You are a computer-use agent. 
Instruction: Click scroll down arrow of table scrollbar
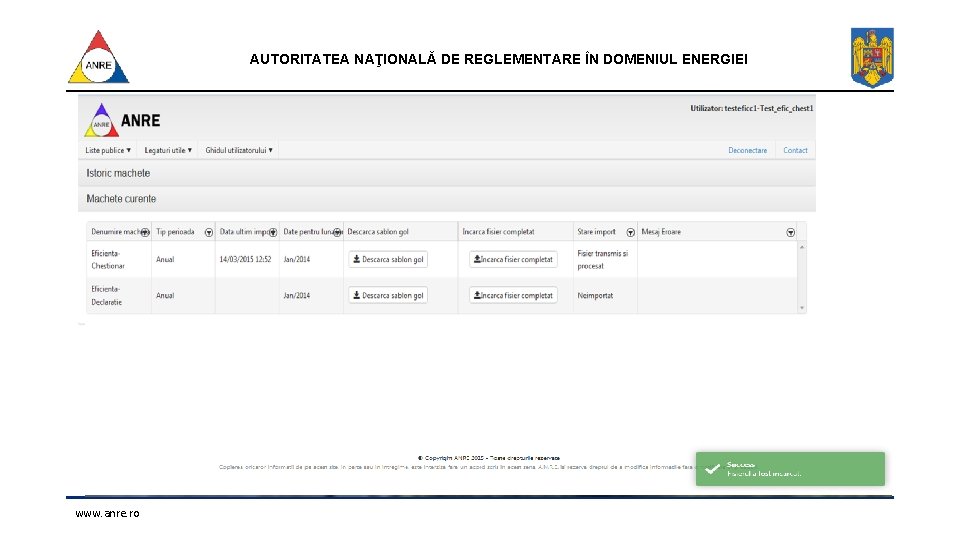point(802,308)
